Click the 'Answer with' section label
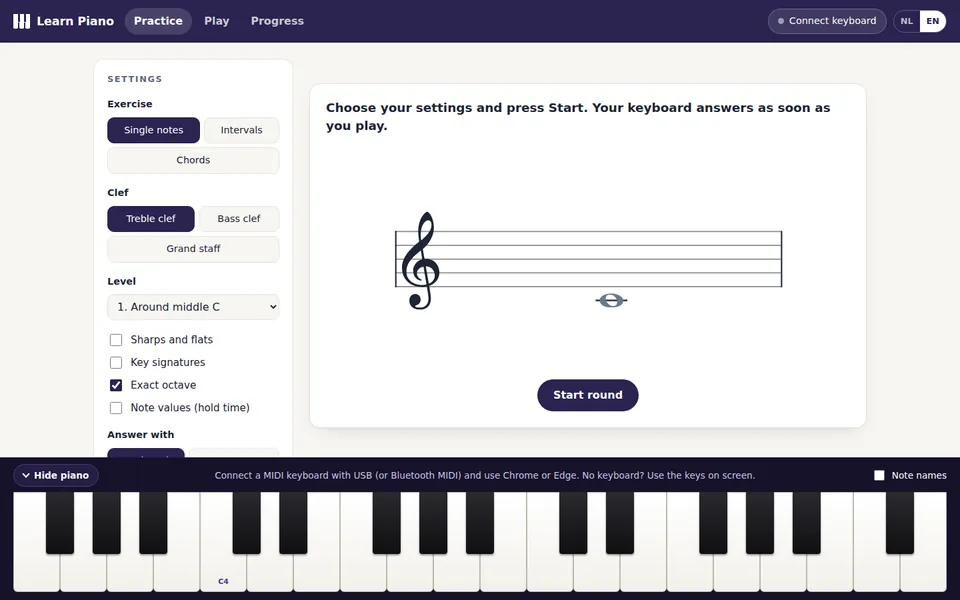This screenshot has width=960, height=600. pyautogui.click(x=141, y=435)
